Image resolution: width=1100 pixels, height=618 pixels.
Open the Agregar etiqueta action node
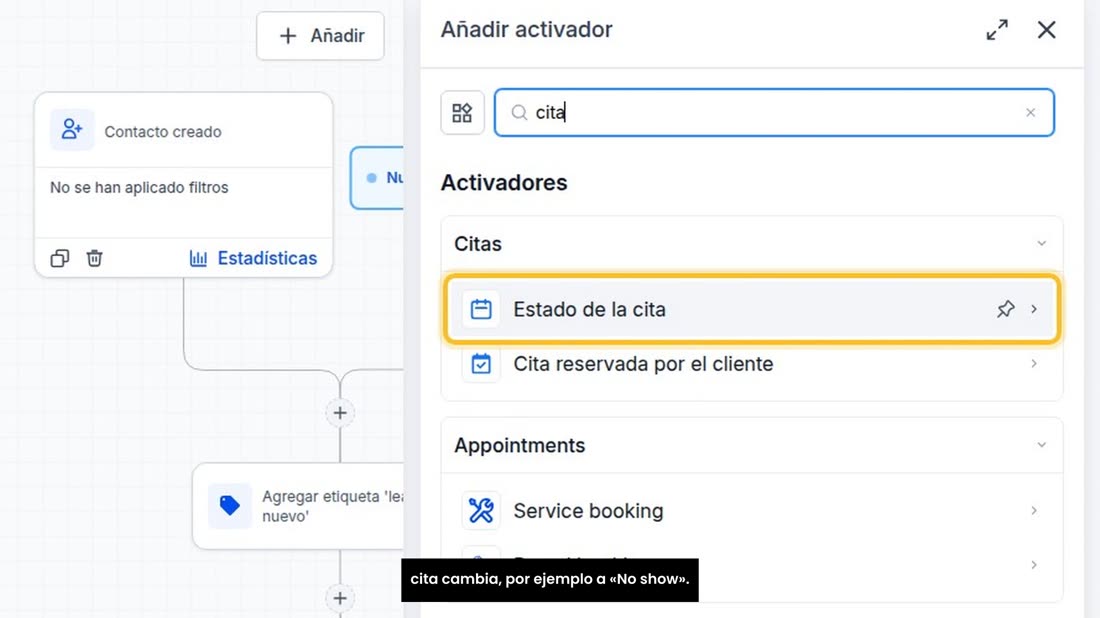pyautogui.click(x=299, y=506)
